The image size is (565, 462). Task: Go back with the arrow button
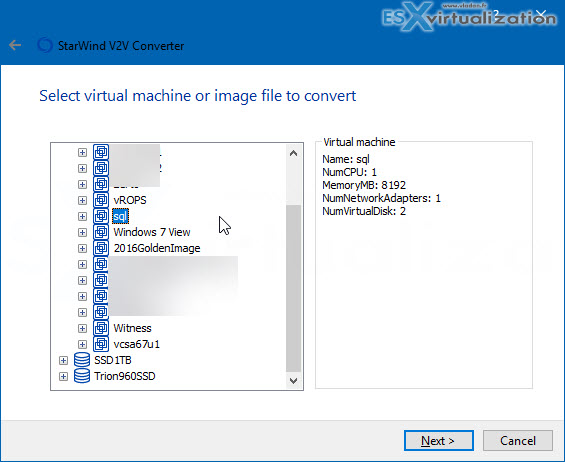coord(15,45)
